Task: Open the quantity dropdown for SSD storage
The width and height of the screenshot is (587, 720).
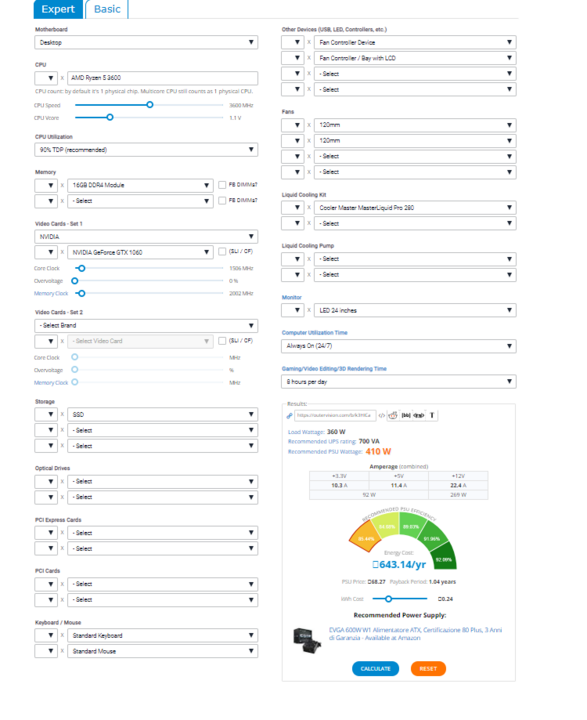Action: click(46, 415)
